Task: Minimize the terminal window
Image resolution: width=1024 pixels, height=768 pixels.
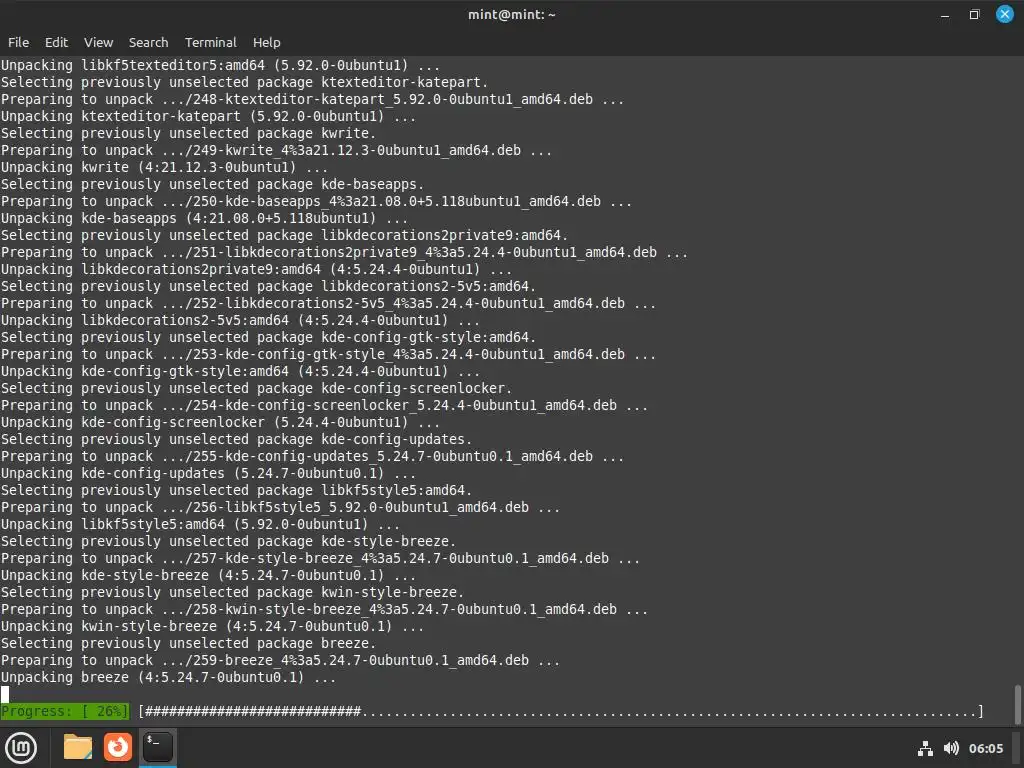Action: pyautogui.click(x=945, y=14)
